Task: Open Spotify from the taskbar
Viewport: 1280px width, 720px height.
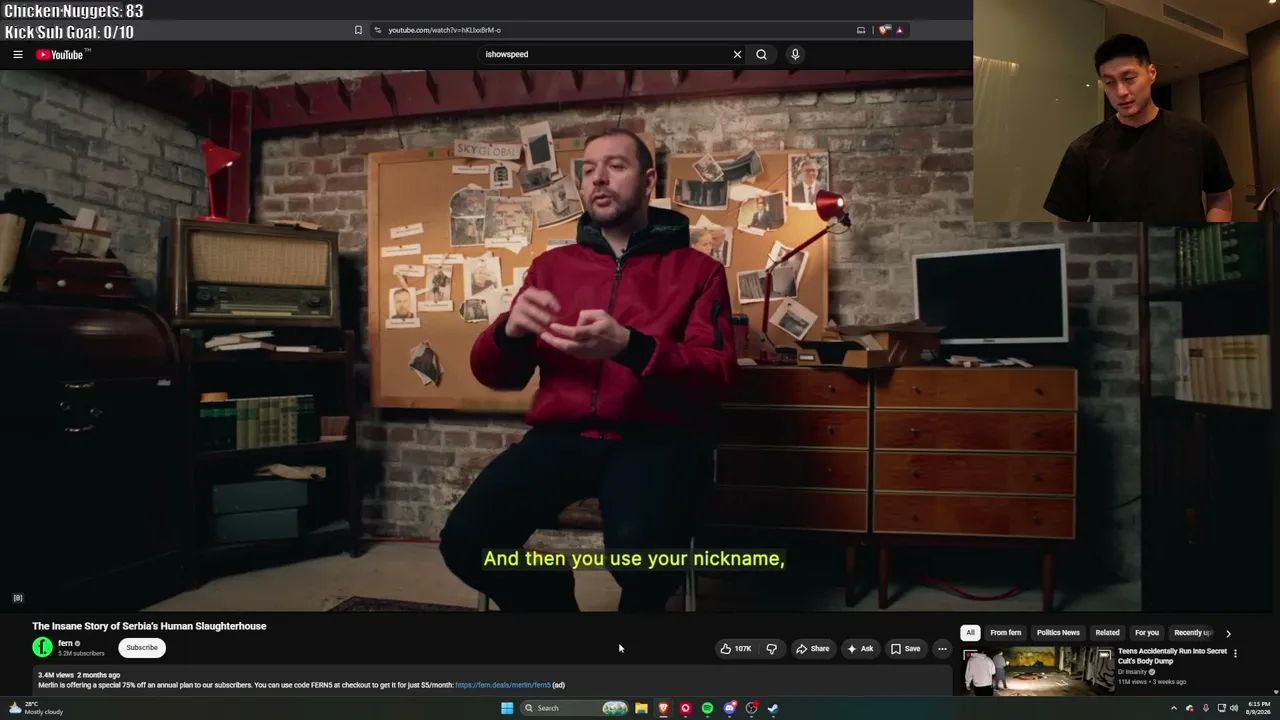Action: point(707,708)
